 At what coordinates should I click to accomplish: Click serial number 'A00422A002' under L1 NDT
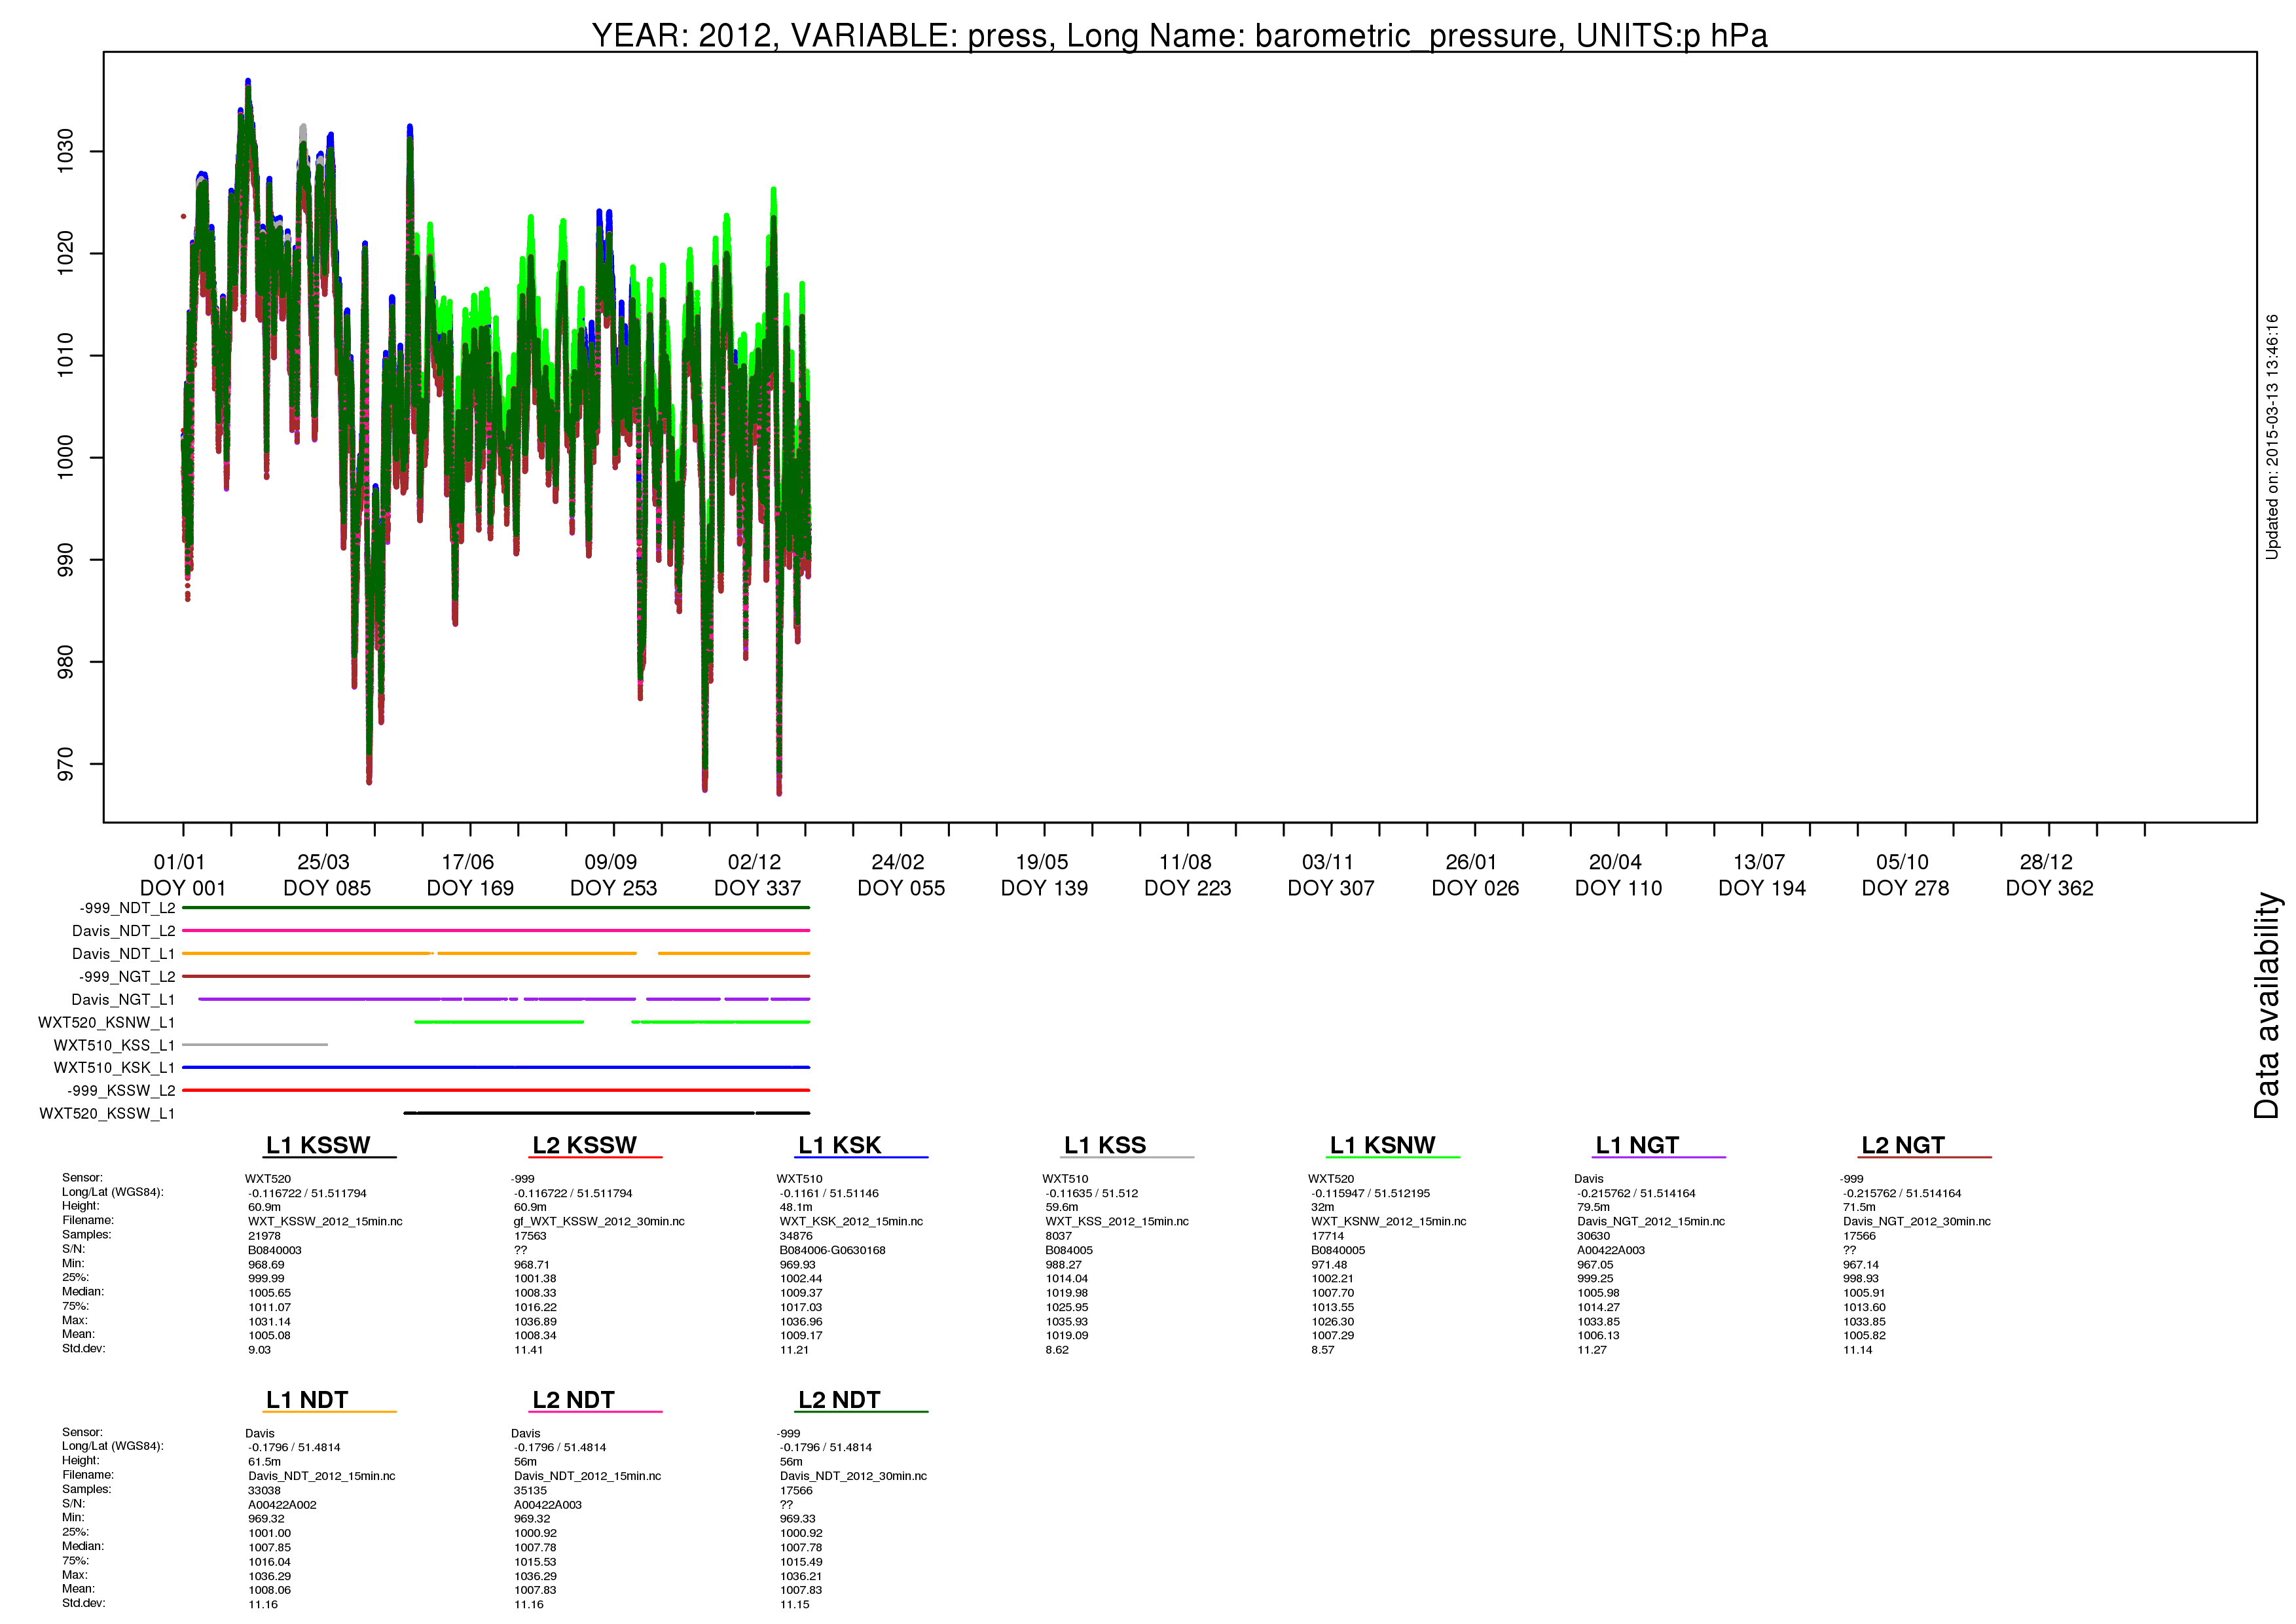click(x=282, y=1505)
